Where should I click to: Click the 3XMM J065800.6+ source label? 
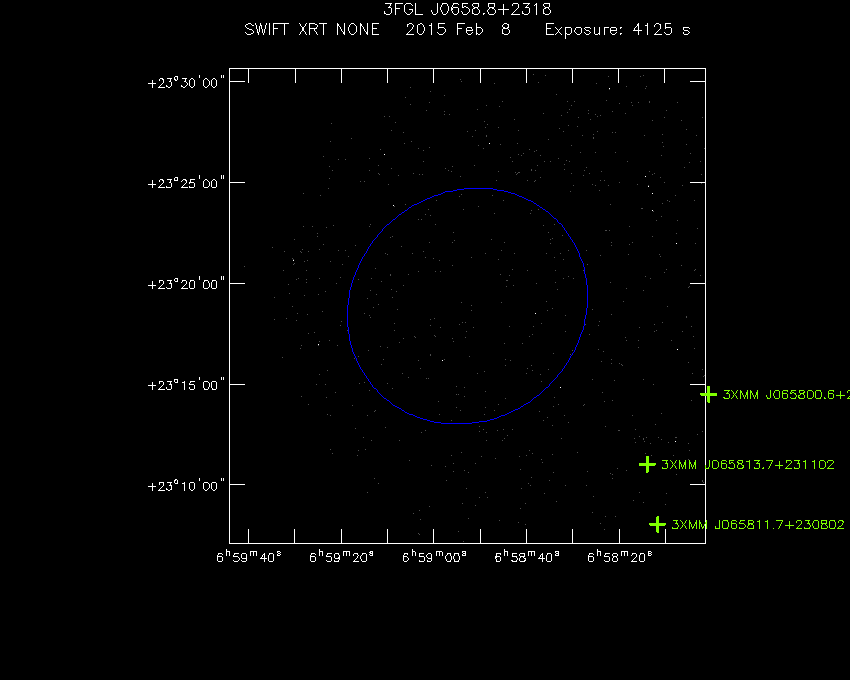coord(786,395)
